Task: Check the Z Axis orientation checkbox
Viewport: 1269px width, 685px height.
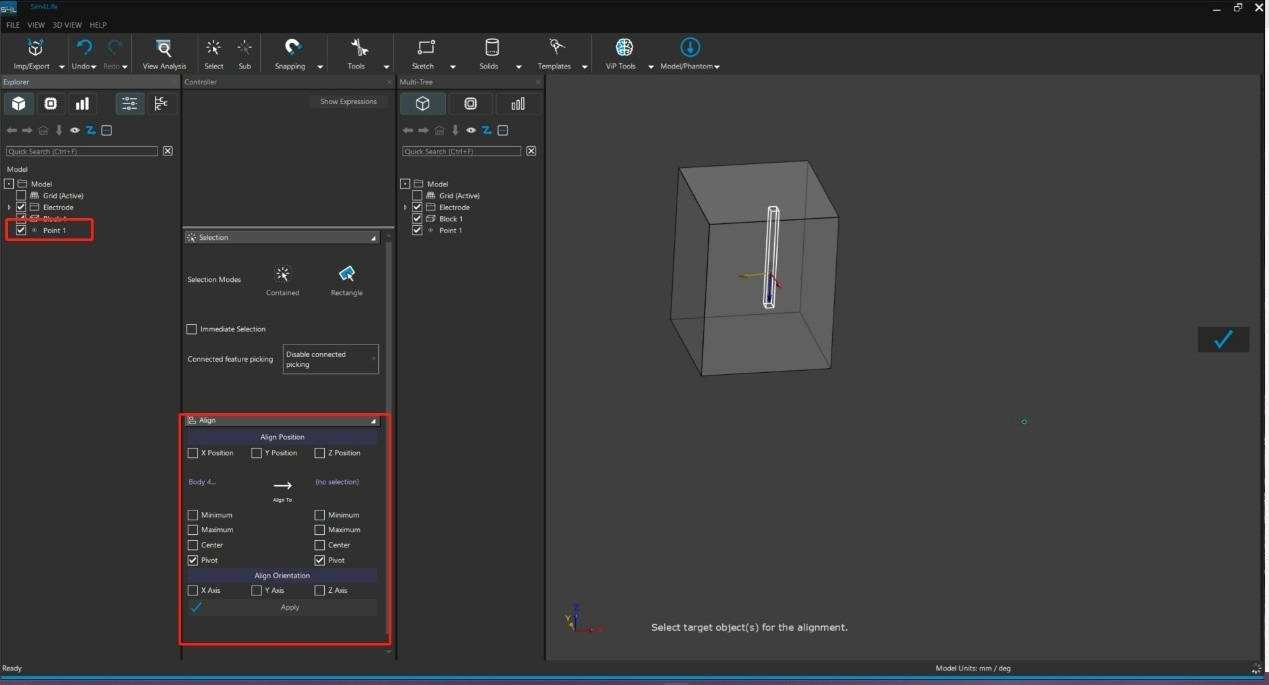Action: [320, 591]
